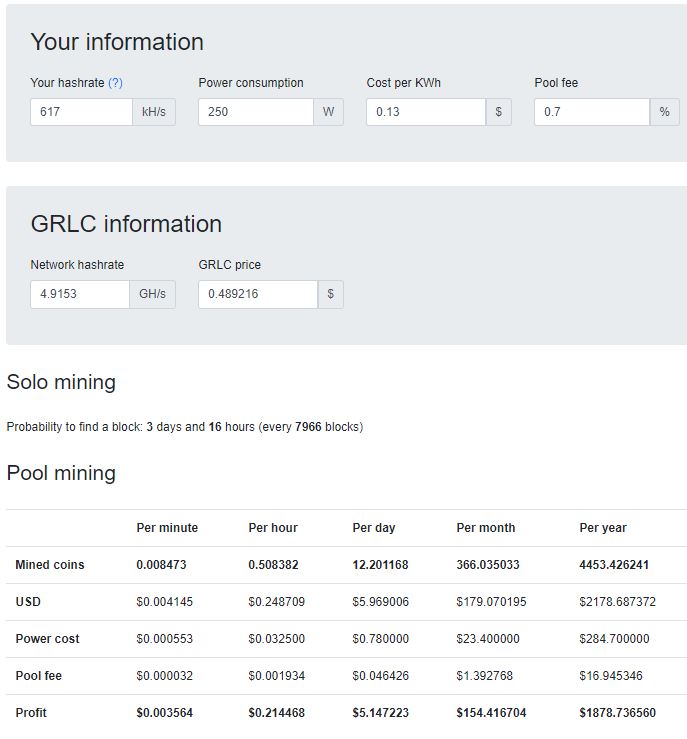Select the Per month column header
This screenshot has height=739, width=687.
pyautogui.click(x=486, y=528)
